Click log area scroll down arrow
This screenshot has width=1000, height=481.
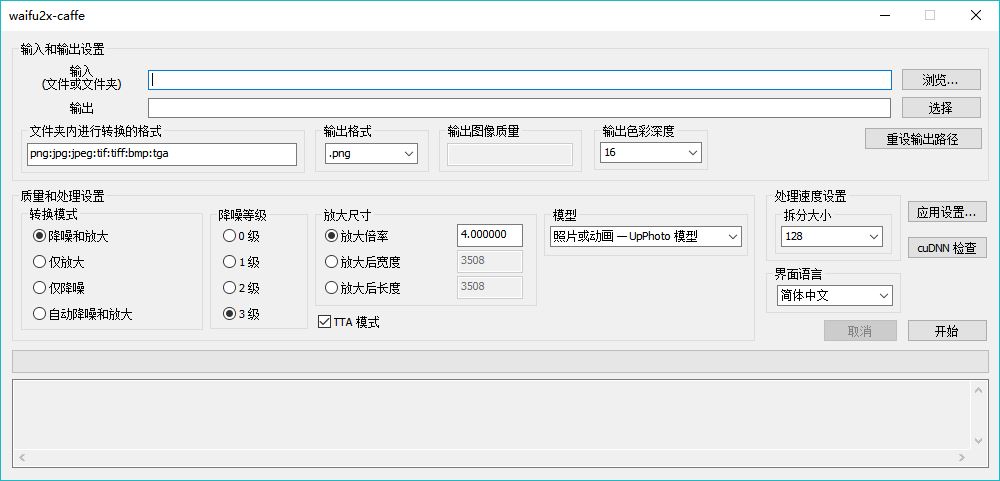pyautogui.click(x=979, y=441)
